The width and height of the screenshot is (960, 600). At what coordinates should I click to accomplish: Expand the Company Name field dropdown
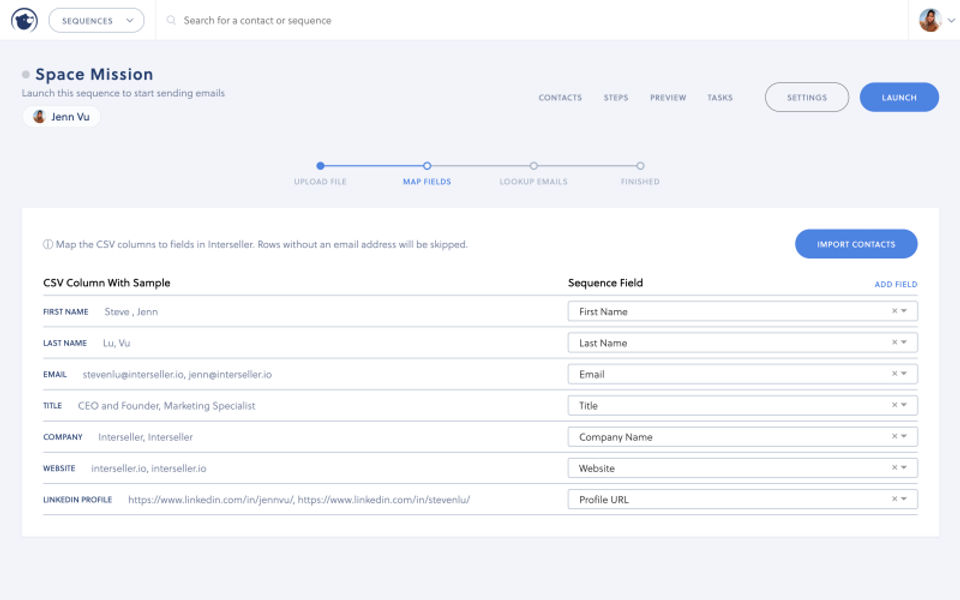904,436
